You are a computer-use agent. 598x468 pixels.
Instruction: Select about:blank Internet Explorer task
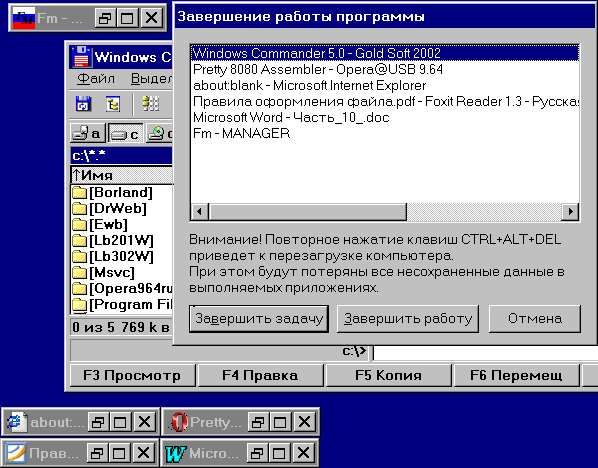tap(385, 85)
